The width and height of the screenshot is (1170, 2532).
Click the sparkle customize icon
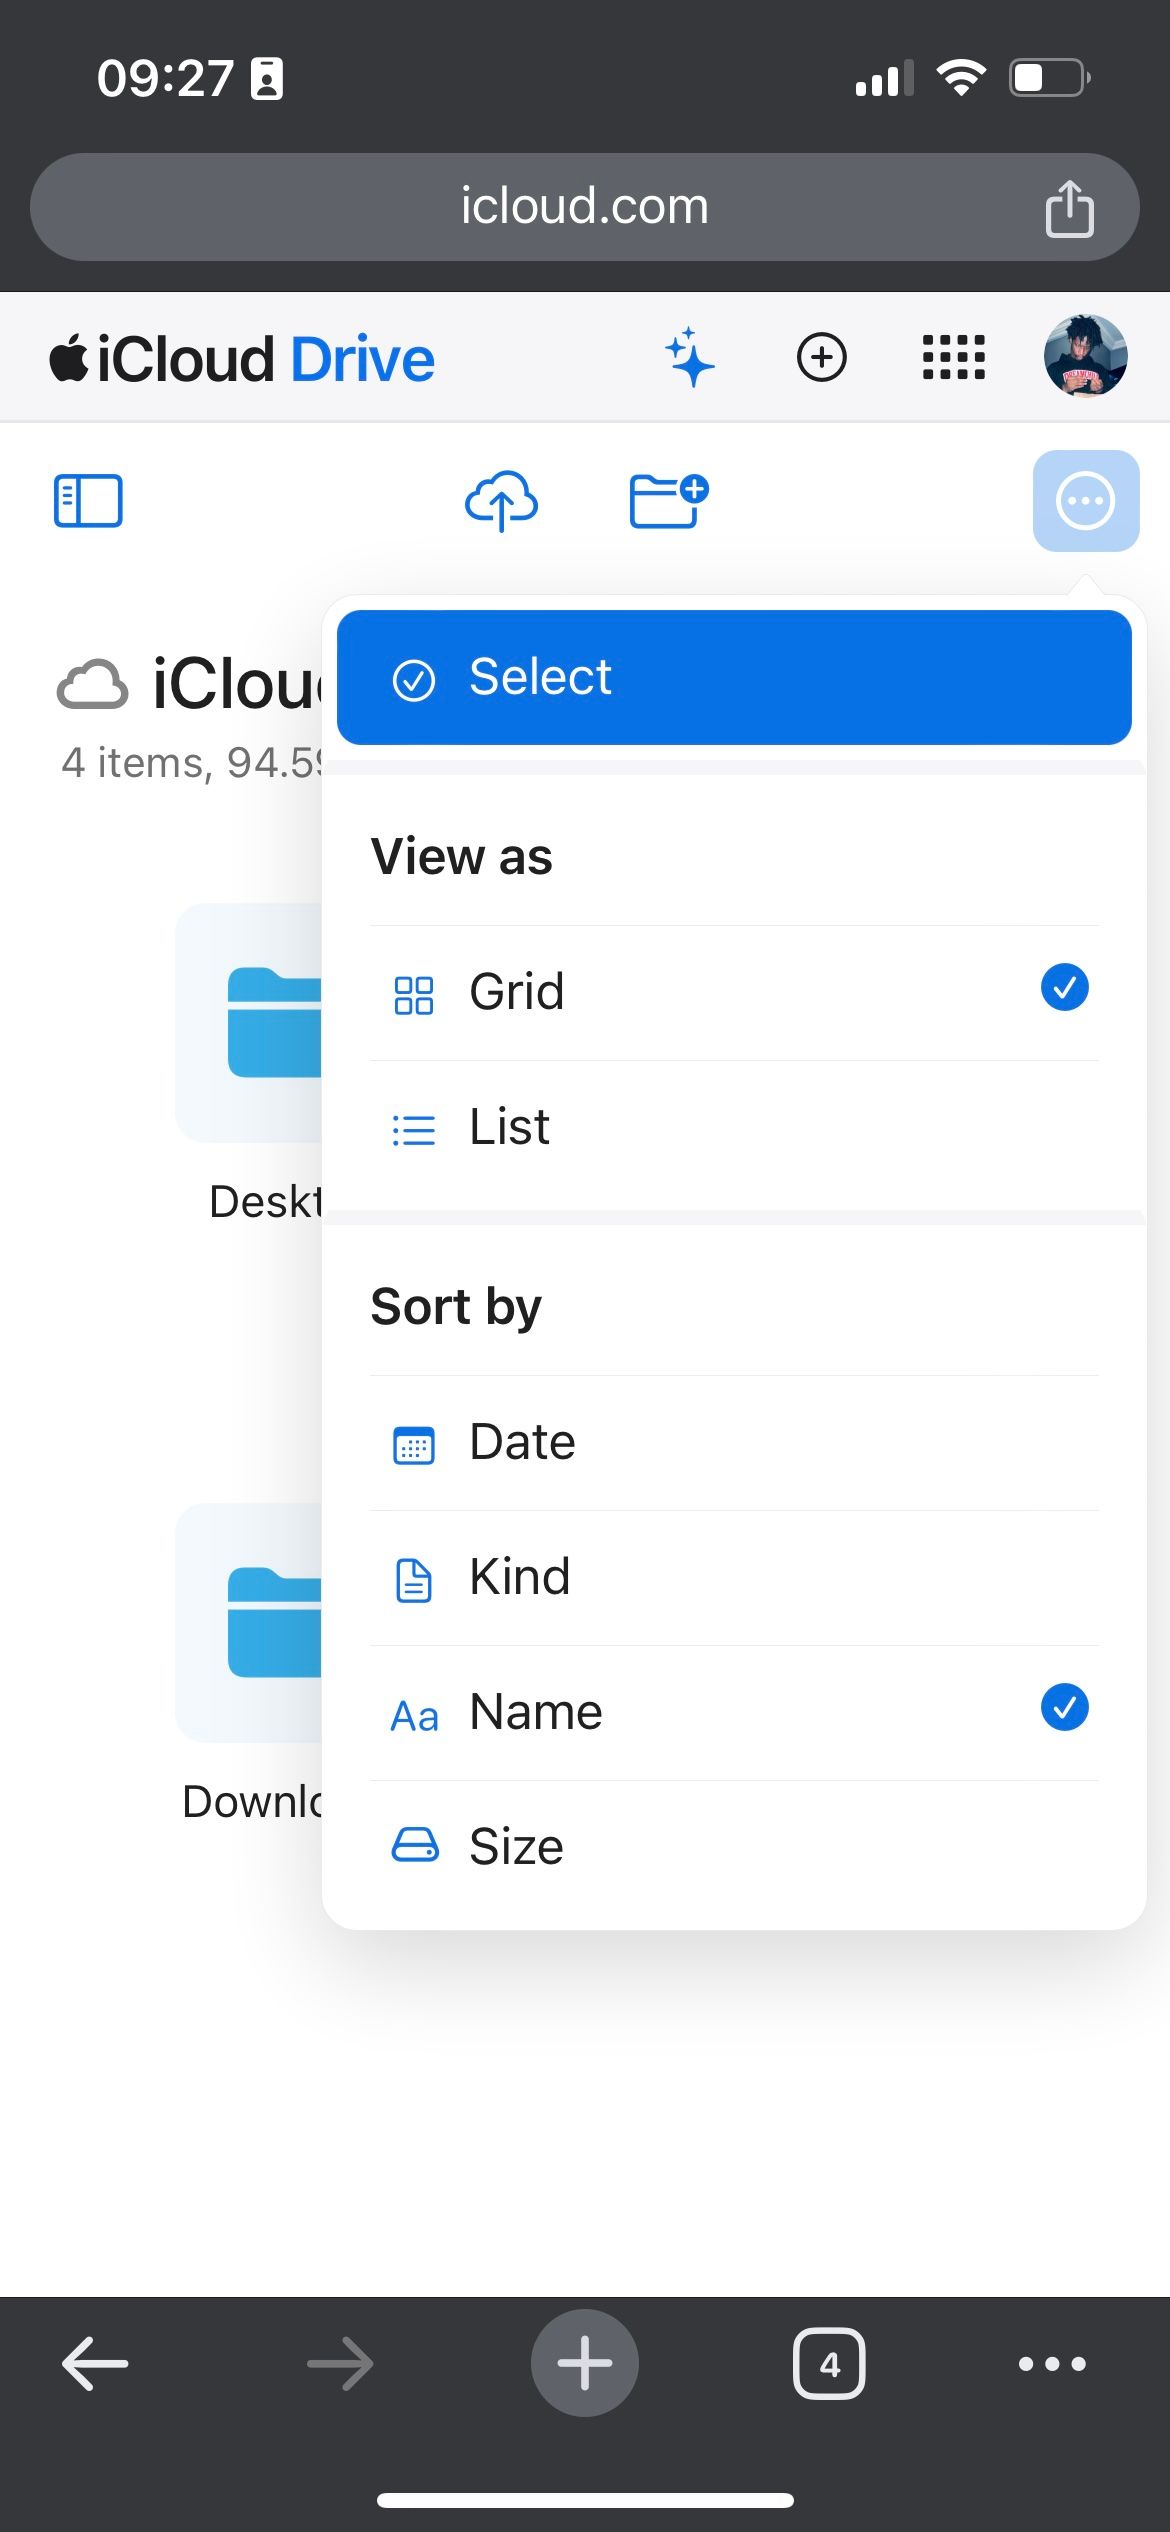click(690, 358)
